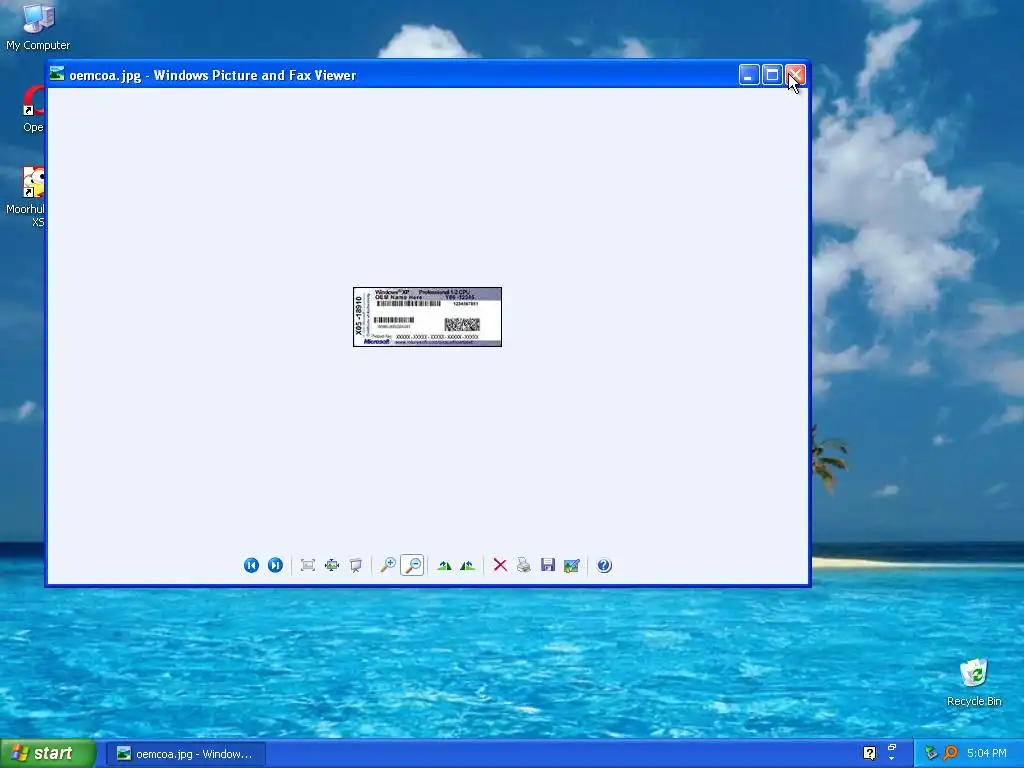Select the Recycle Bin desktop icon
This screenshot has width=1024, height=768.
point(974,682)
